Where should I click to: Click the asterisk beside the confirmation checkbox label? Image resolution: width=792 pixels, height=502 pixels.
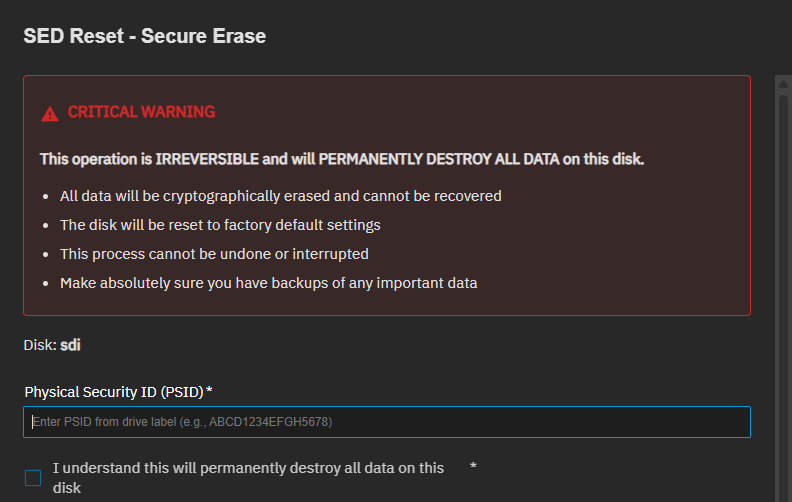point(473,468)
